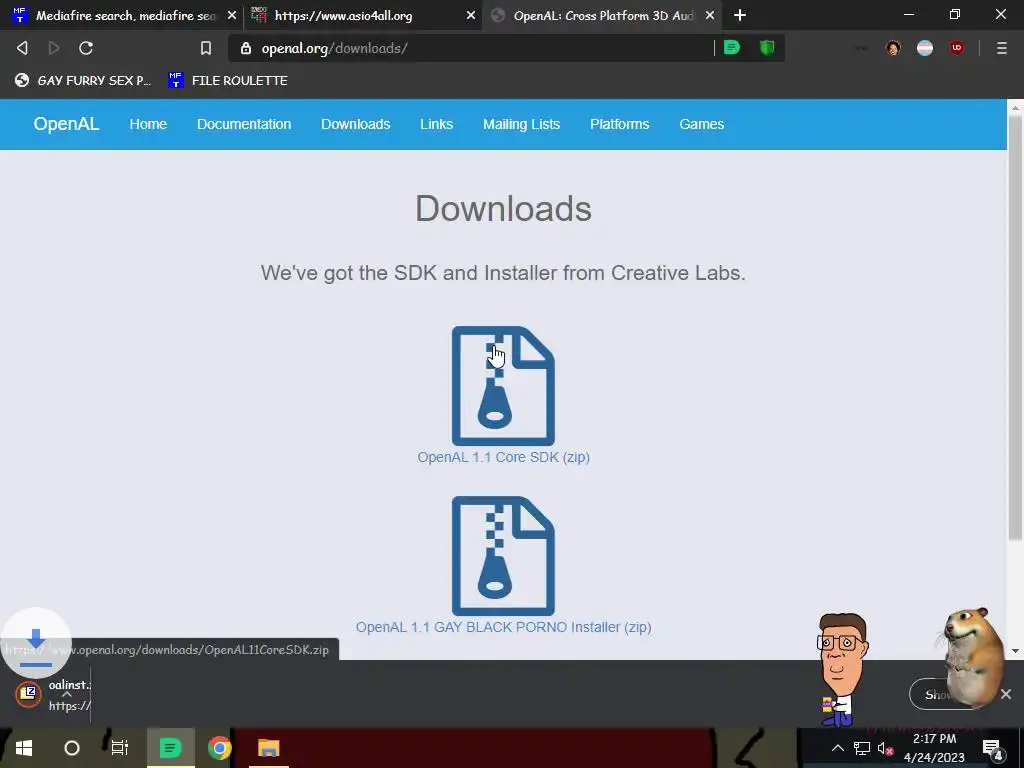Open the clock showing 2:17 PM
This screenshot has height=768, width=1024.
[x=934, y=748]
